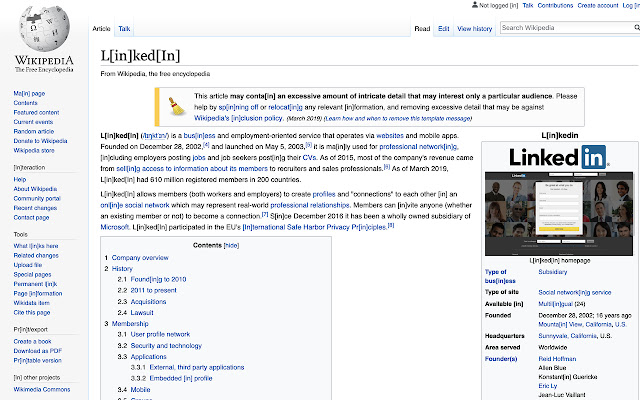Viewport: 640px width, 400px height.
Task: Open Community portal link
Action: pos(37,198)
